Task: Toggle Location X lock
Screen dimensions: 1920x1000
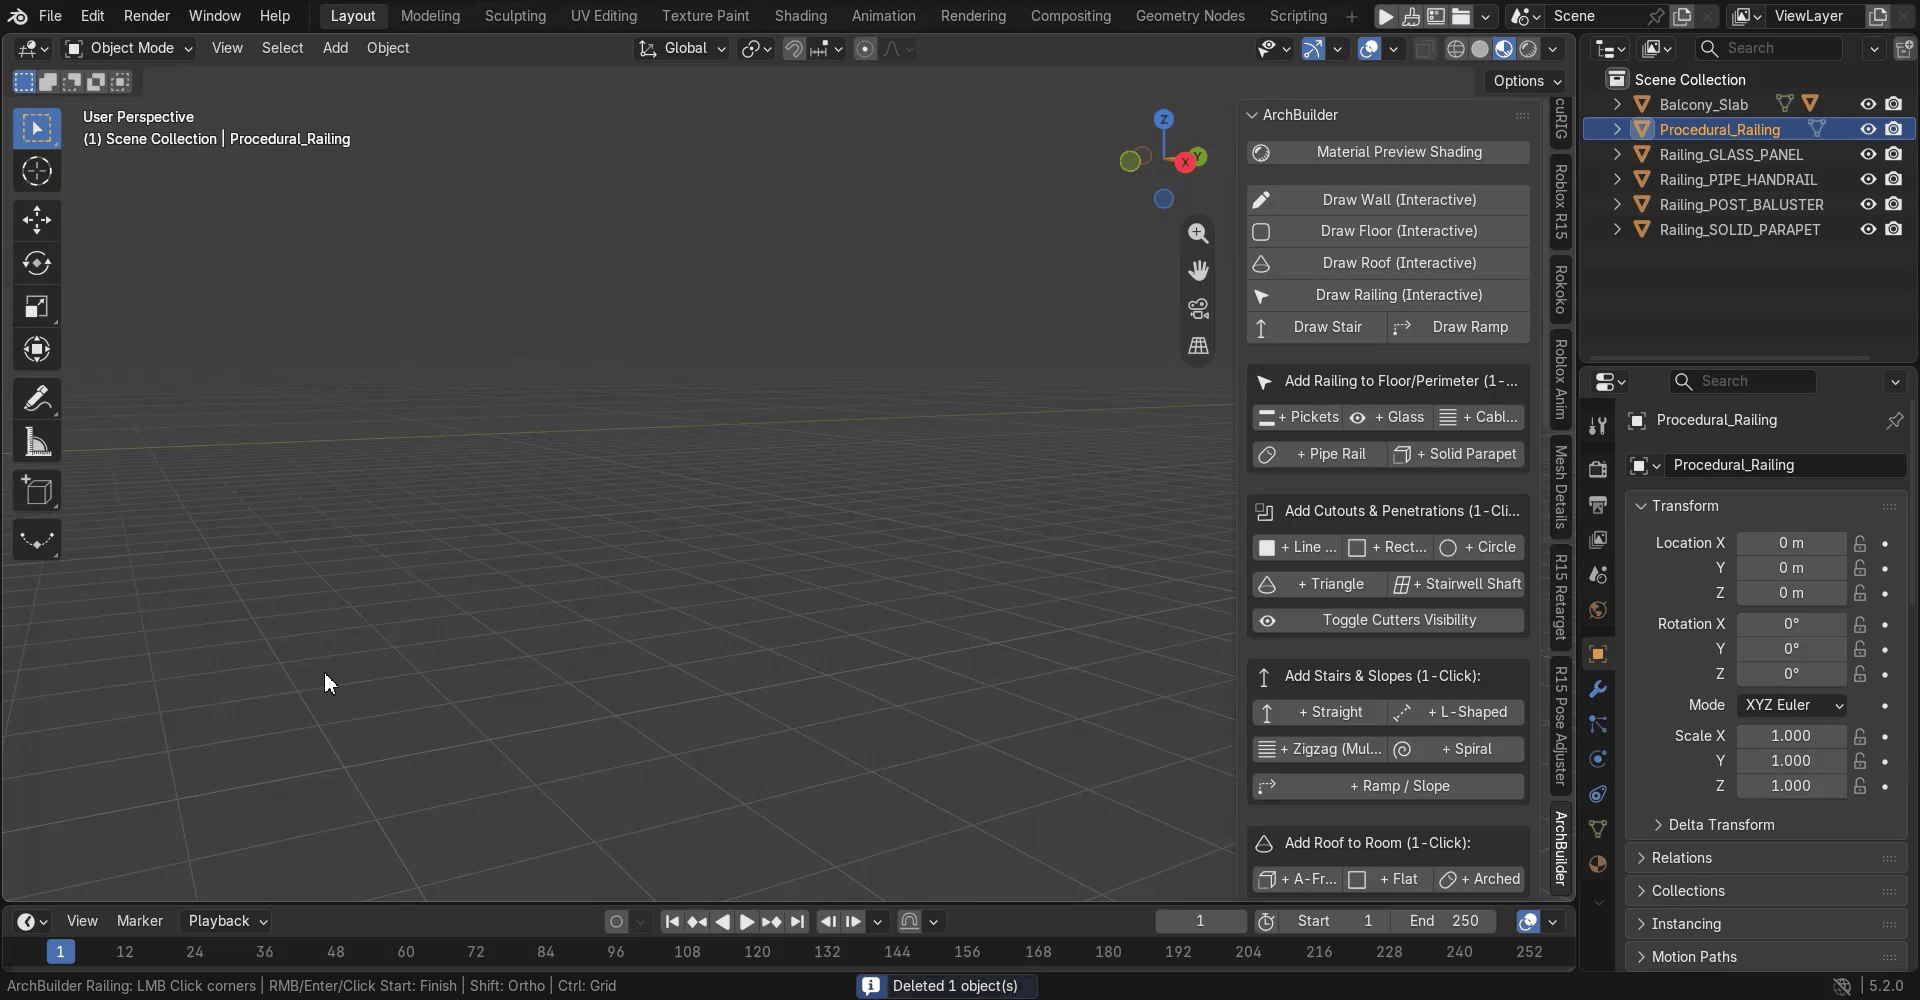Action: click(1859, 543)
